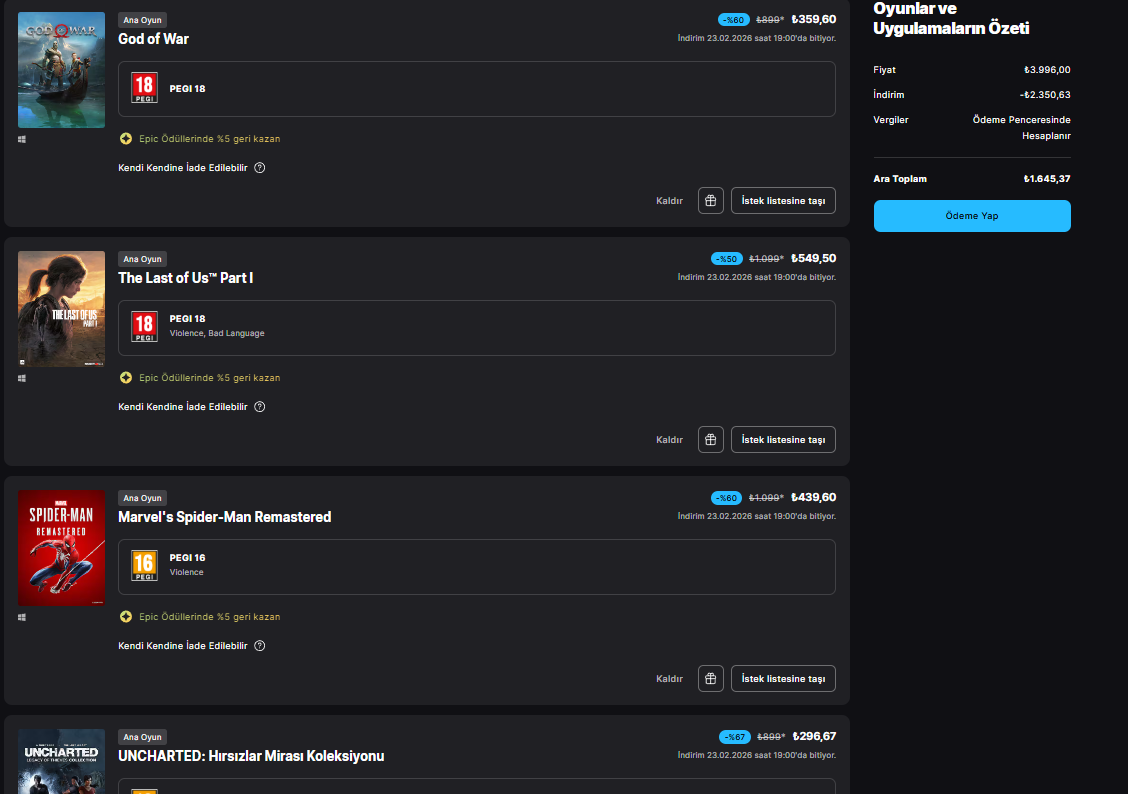This screenshot has height=794, width=1128.
Task: Click the Ara Toplam value ₺1.645,37
Action: 1047,178
